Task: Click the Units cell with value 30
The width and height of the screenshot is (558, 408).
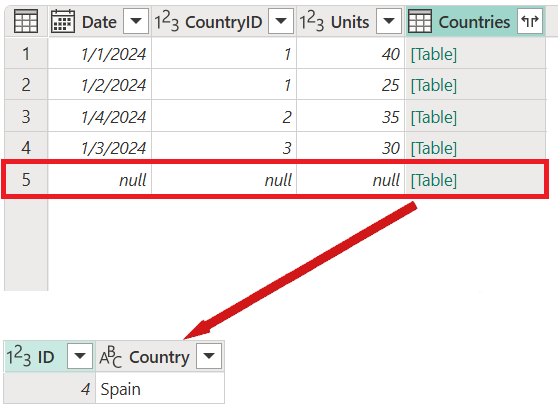Action: [x=351, y=147]
